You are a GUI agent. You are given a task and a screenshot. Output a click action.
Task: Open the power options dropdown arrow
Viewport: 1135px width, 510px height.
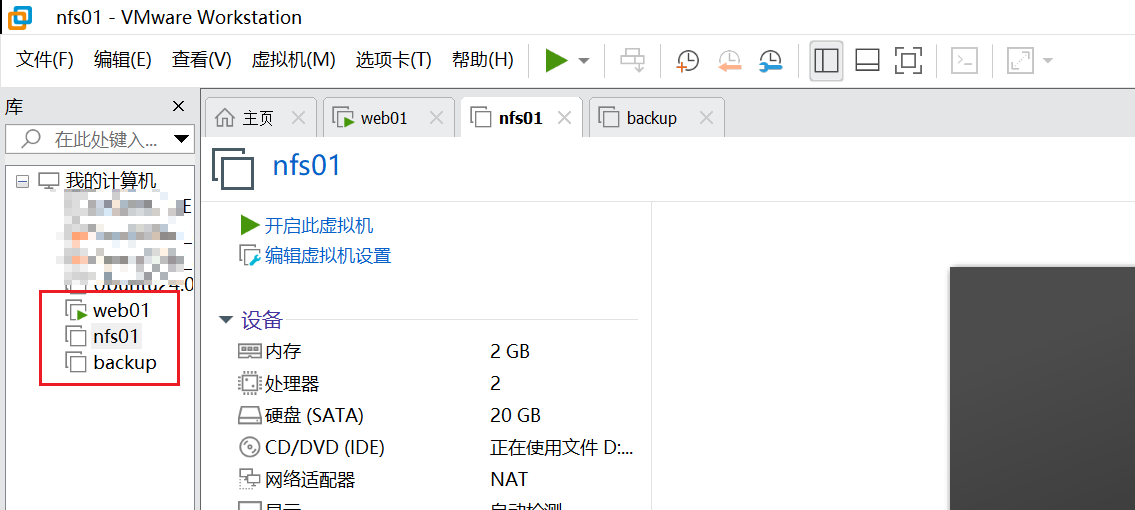(x=584, y=61)
